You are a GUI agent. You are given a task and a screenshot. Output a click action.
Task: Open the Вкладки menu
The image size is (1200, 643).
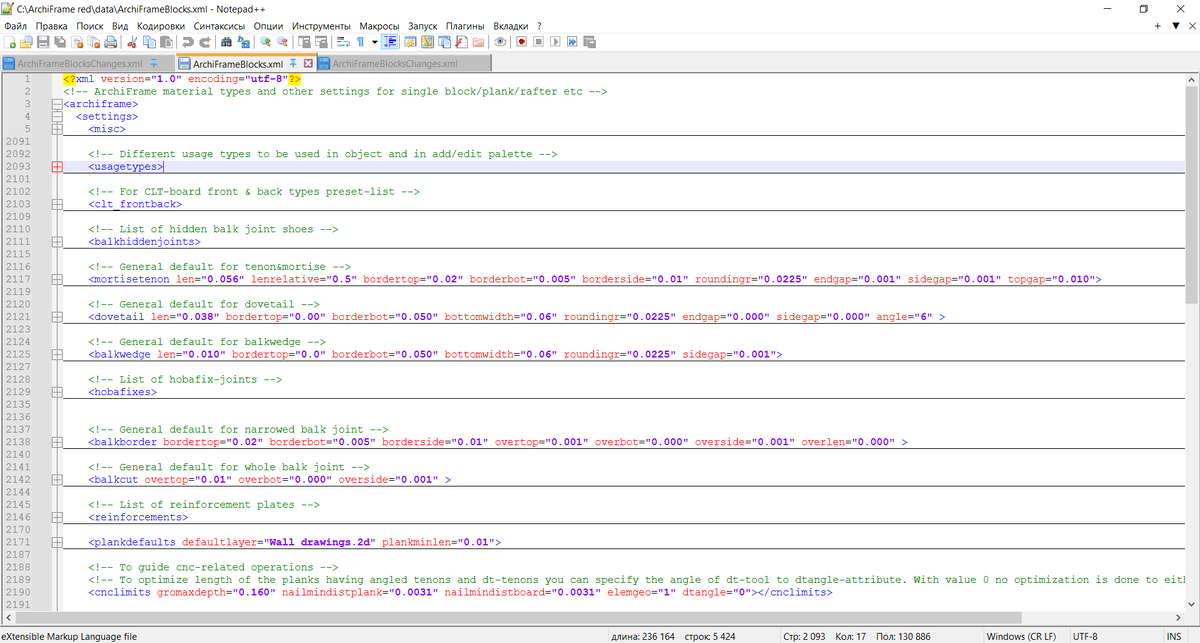(512, 25)
